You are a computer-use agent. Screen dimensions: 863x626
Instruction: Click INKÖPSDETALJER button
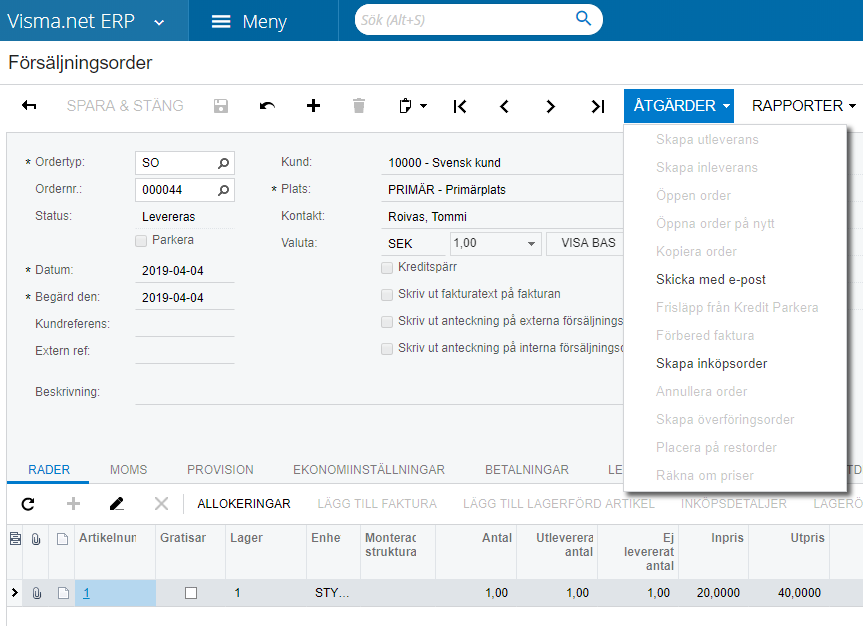734,504
